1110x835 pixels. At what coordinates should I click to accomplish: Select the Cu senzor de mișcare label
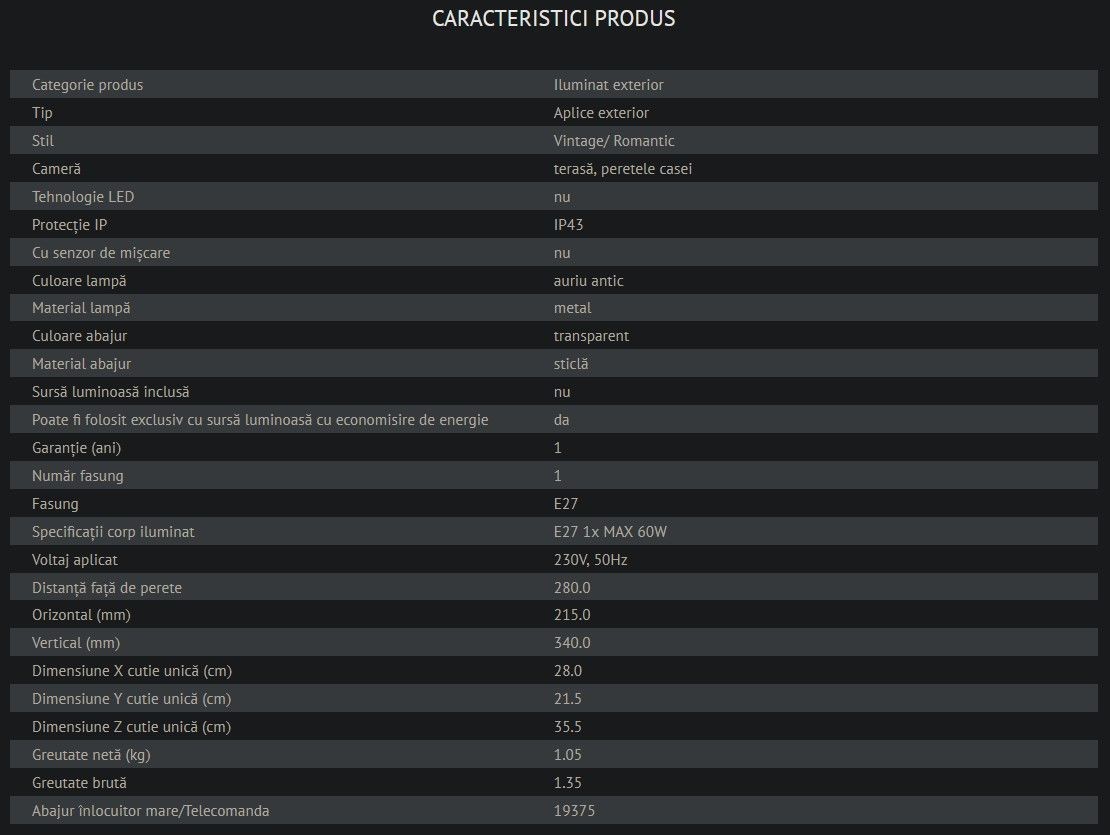click(x=101, y=253)
